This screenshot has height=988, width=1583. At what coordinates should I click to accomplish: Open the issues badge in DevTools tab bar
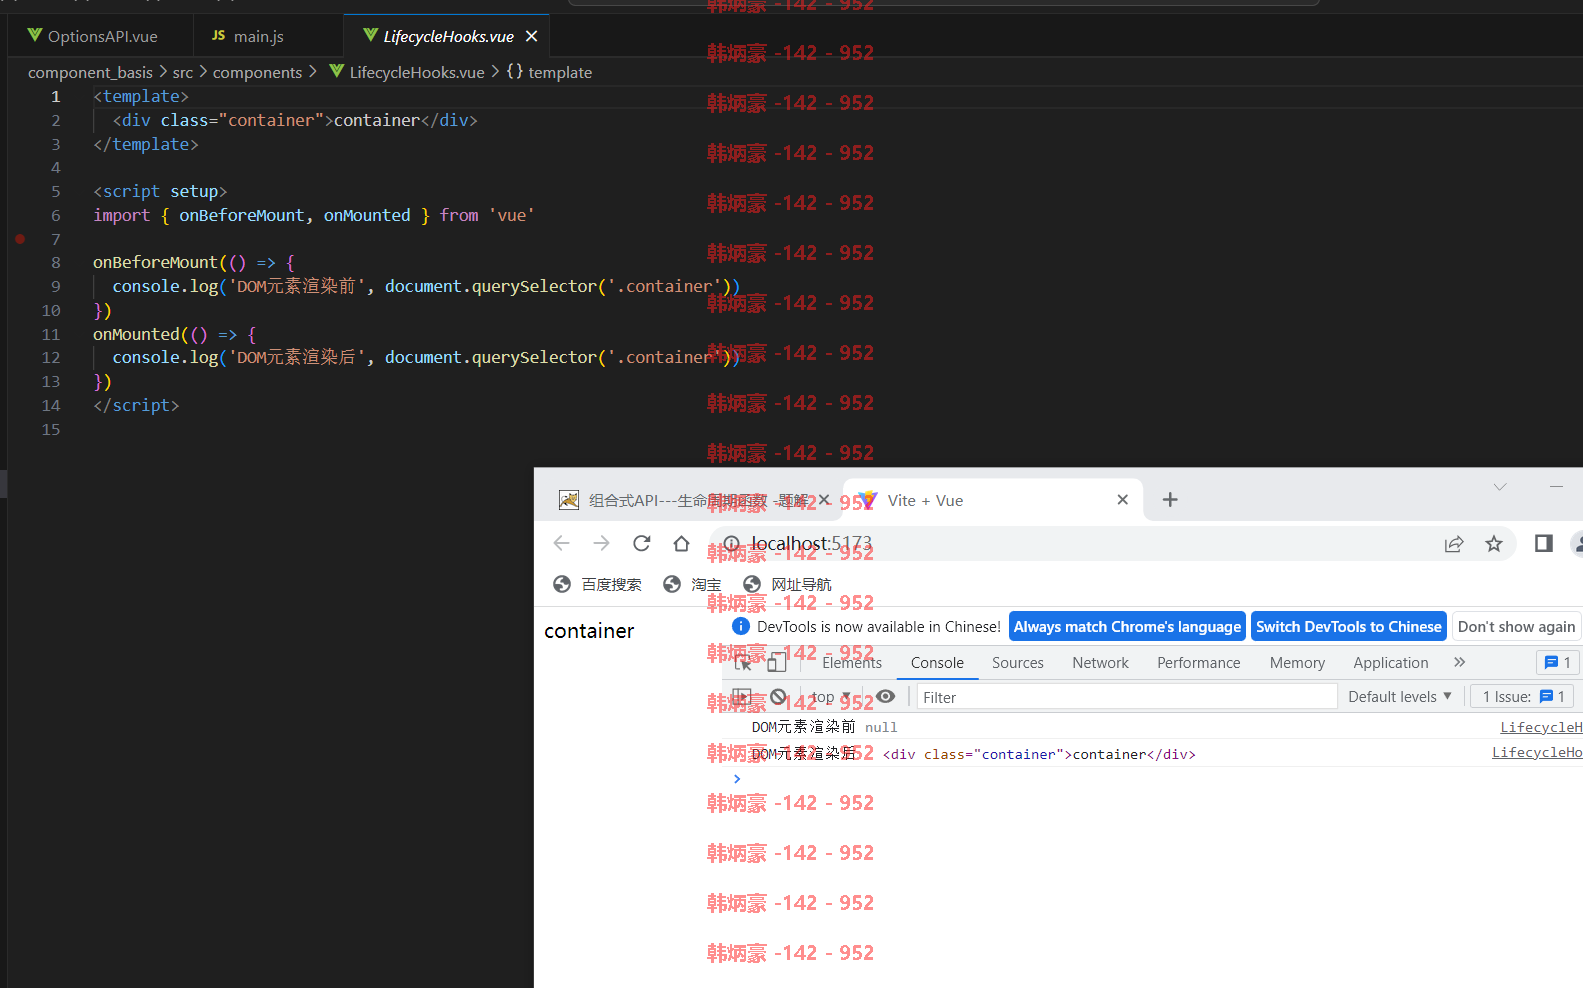pyautogui.click(x=1557, y=663)
